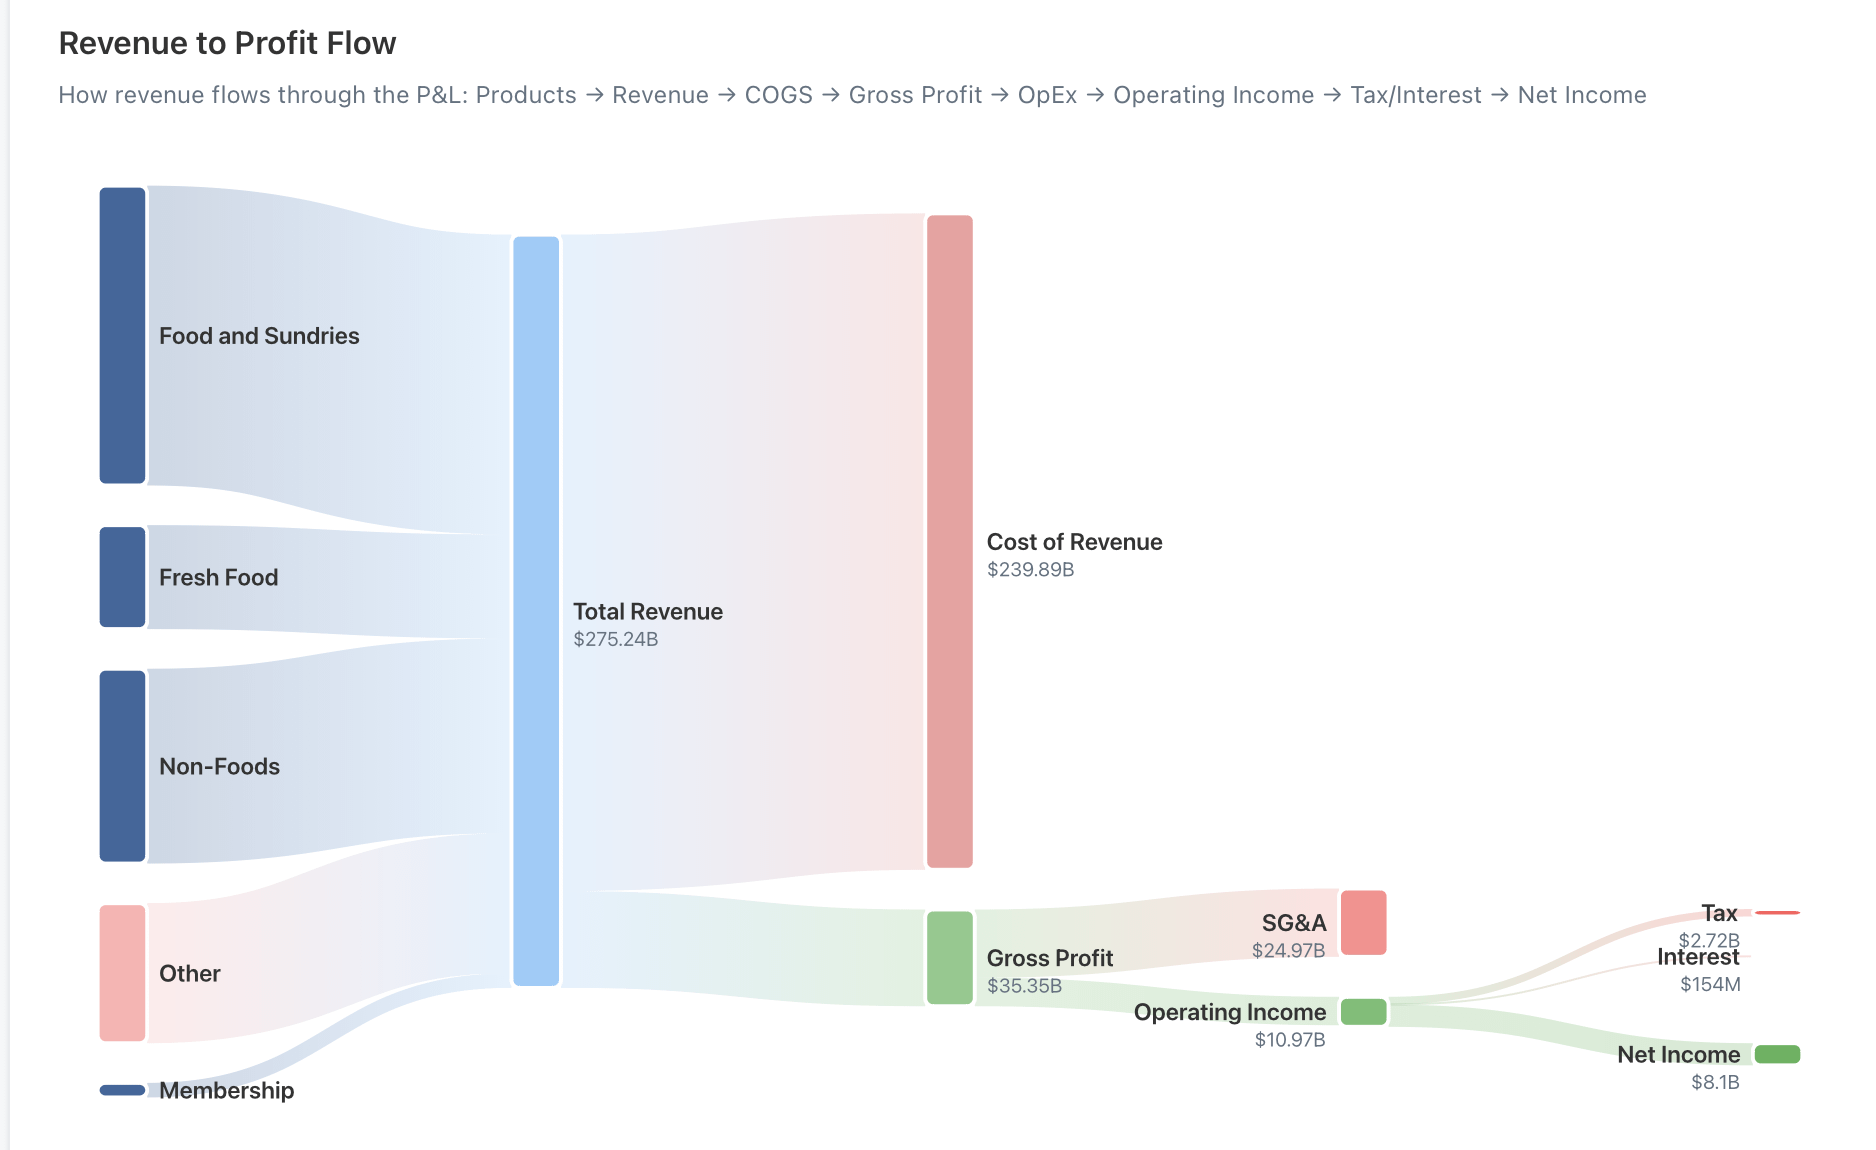The image size is (1876, 1150).
Task: Select the red SG&A node bar
Action: point(1363,922)
